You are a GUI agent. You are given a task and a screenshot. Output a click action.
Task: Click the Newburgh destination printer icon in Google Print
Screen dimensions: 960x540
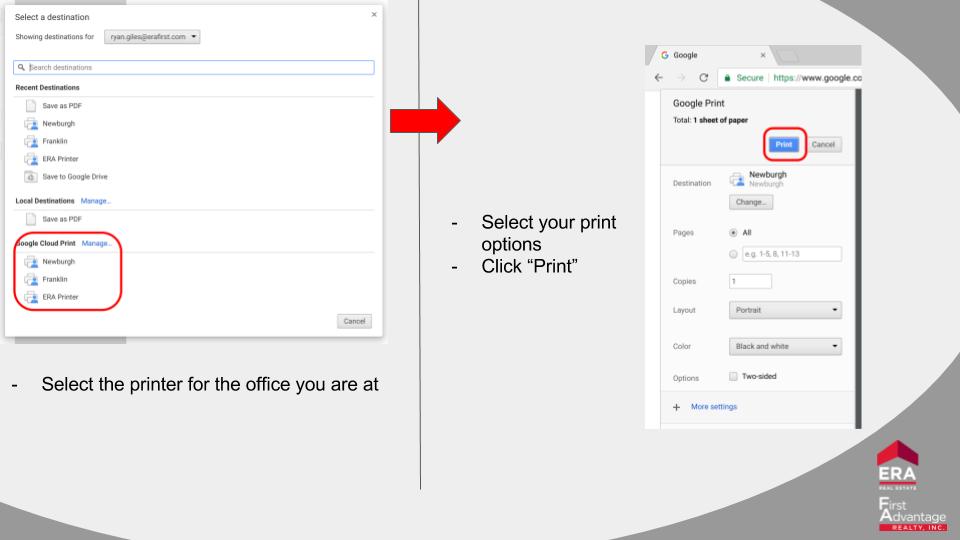737,179
